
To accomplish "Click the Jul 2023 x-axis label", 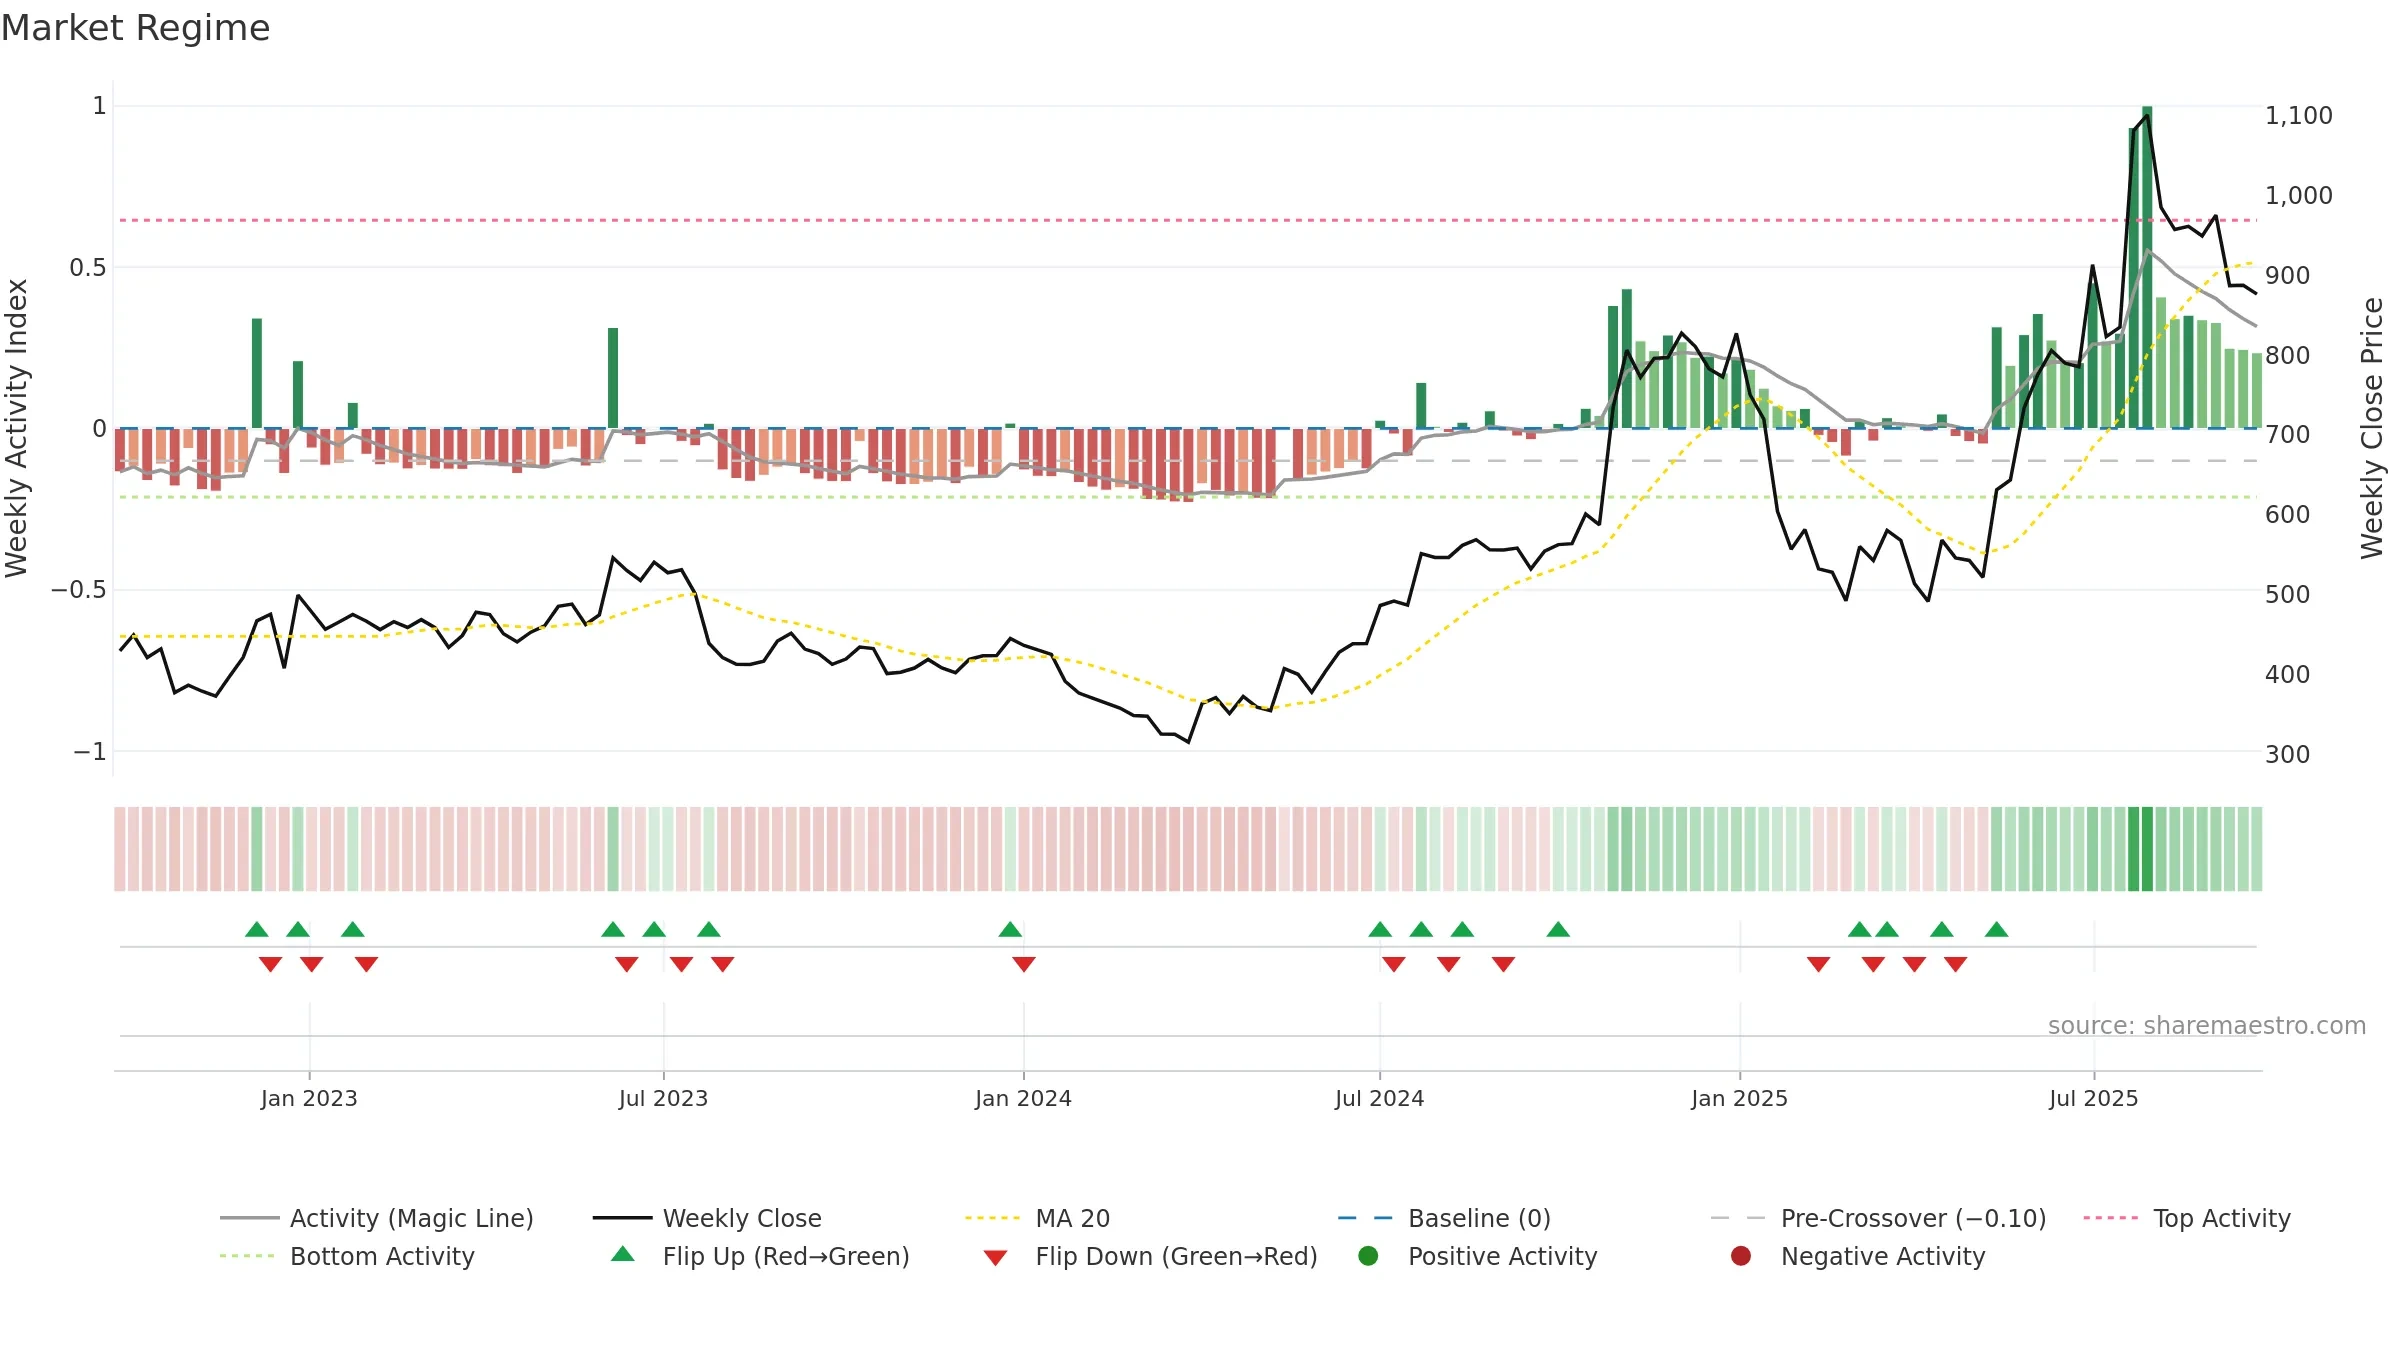I will (663, 1098).
